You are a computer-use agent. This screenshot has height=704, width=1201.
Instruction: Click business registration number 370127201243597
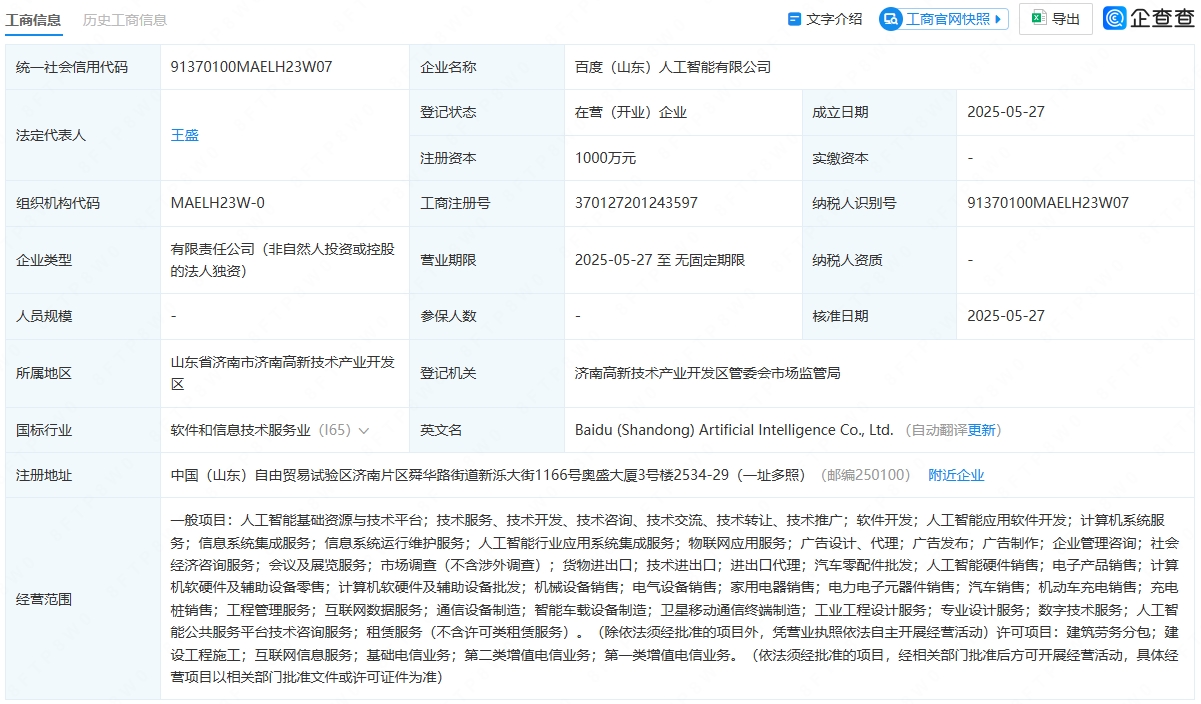(636, 202)
